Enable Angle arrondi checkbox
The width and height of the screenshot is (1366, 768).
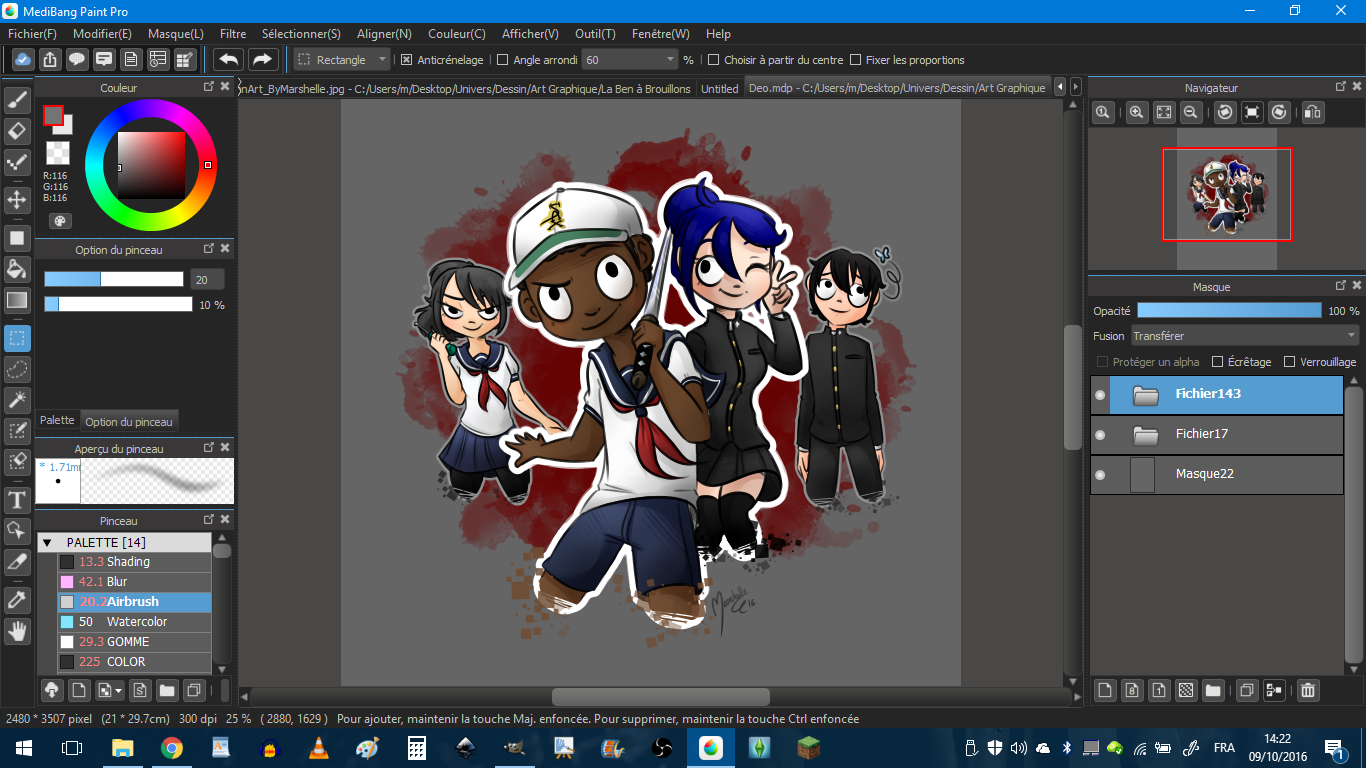503,60
